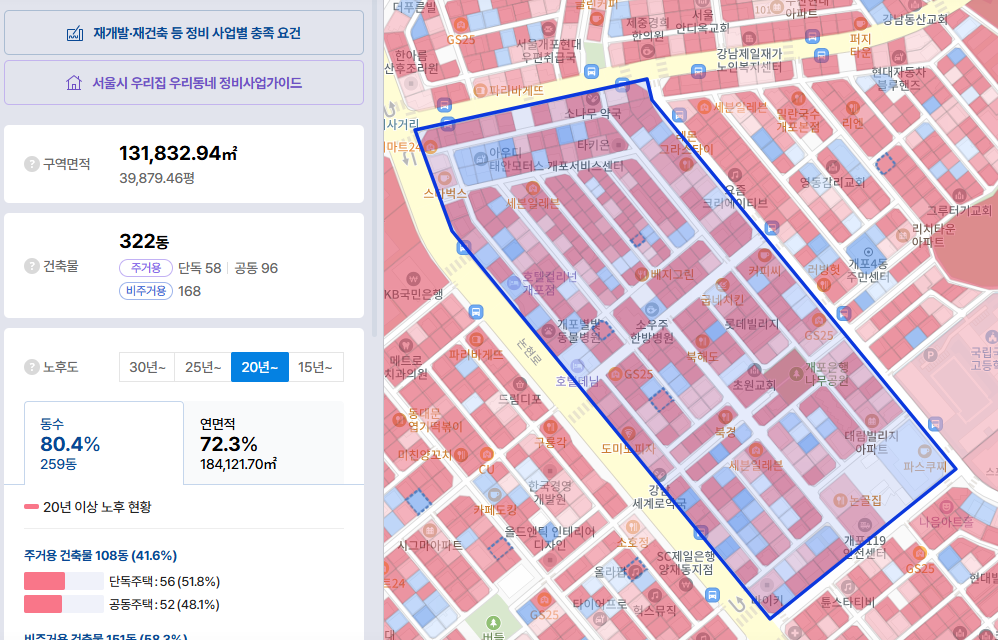Click the 단독주택 progress bar

pyautogui.click(x=64, y=581)
